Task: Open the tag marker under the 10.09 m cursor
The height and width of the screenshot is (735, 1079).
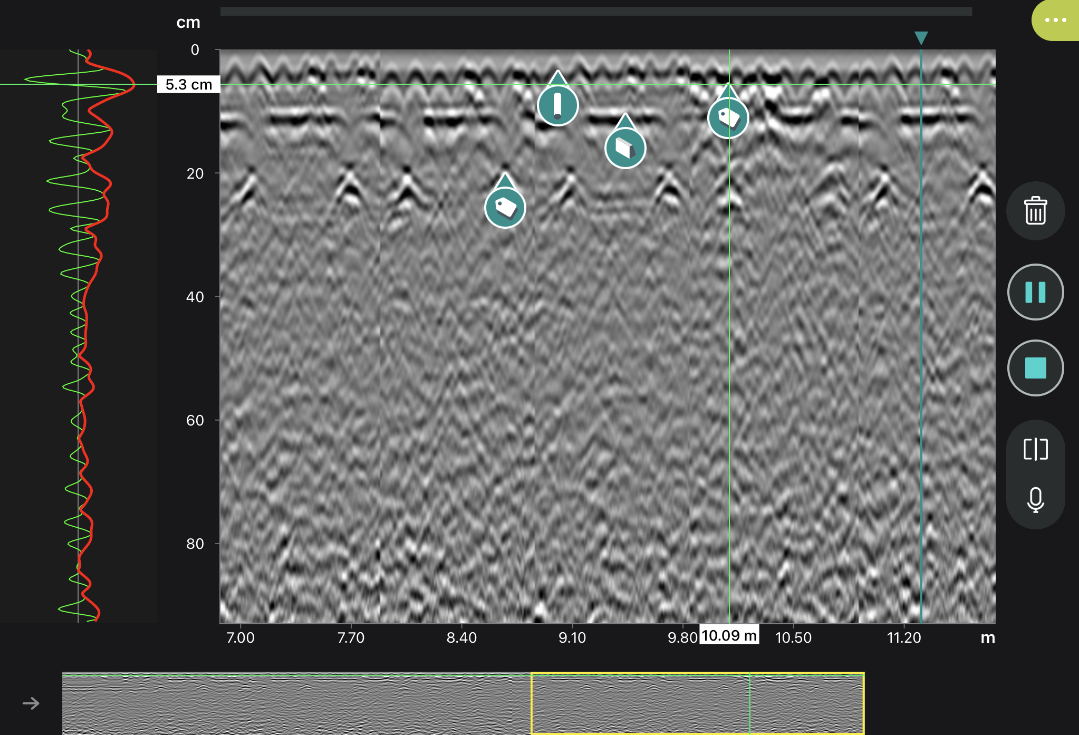Action: [728, 117]
